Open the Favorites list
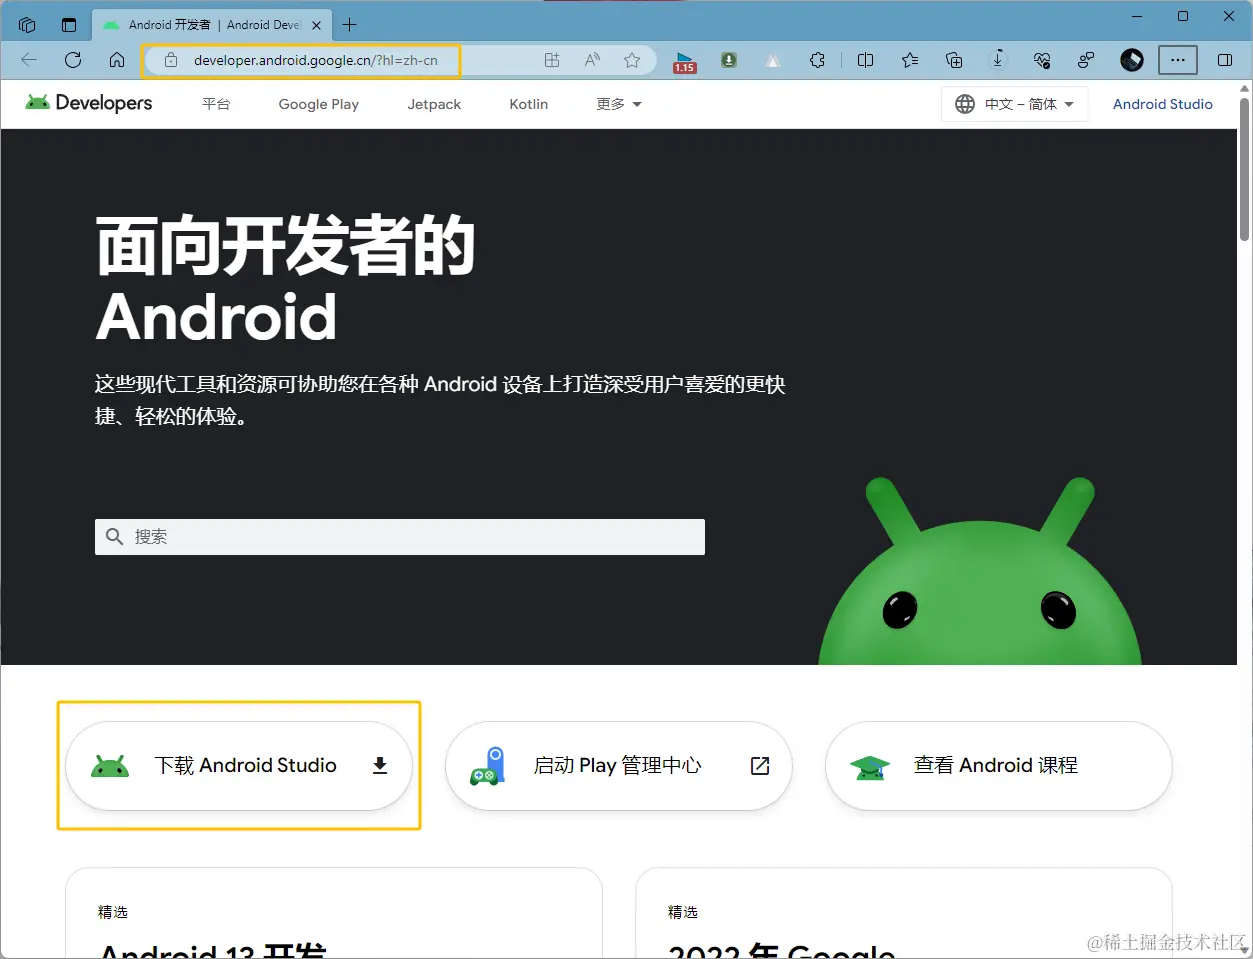The image size is (1253, 959). tap(910, 60)
